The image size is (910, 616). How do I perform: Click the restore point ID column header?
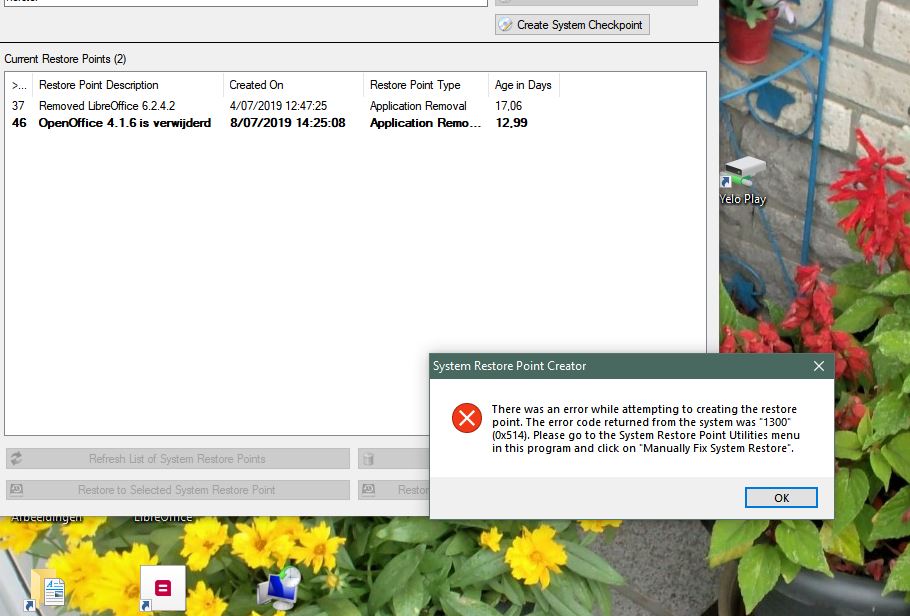19,85
